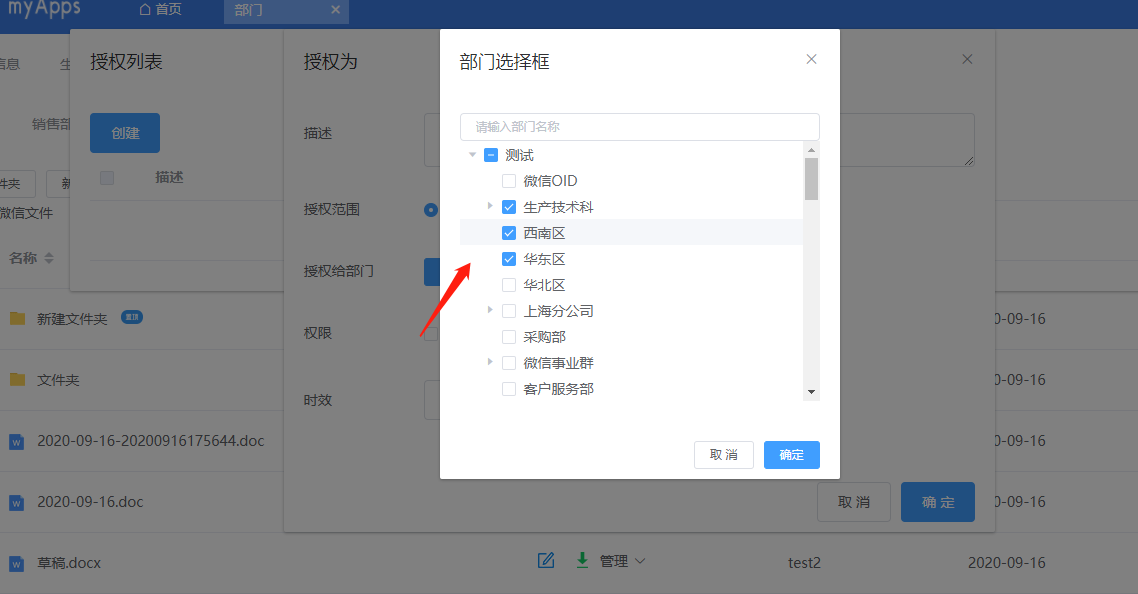Toggle the 测试 root checkbox
Viewport: 1138px width, 594px height.
pyautogui.click(x=491, y=155)
